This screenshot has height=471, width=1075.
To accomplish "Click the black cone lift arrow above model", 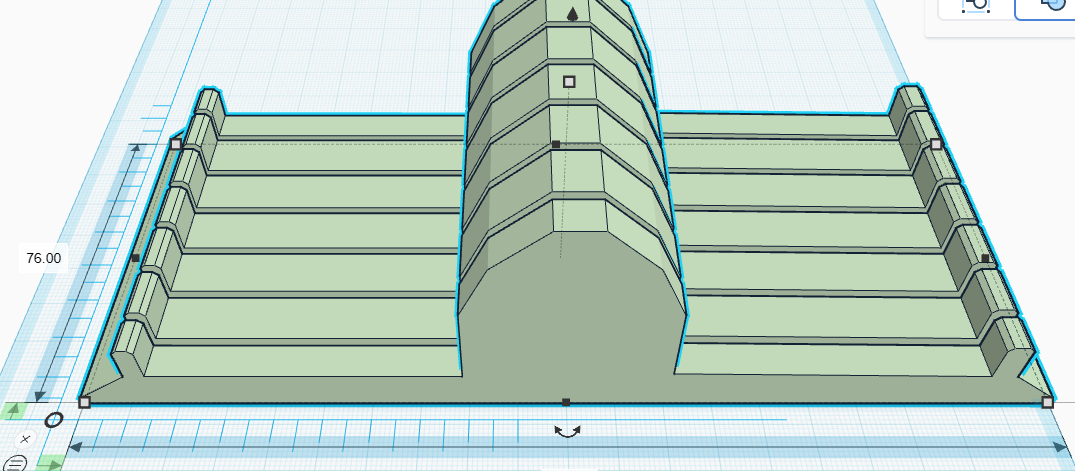I will point(572,14).
